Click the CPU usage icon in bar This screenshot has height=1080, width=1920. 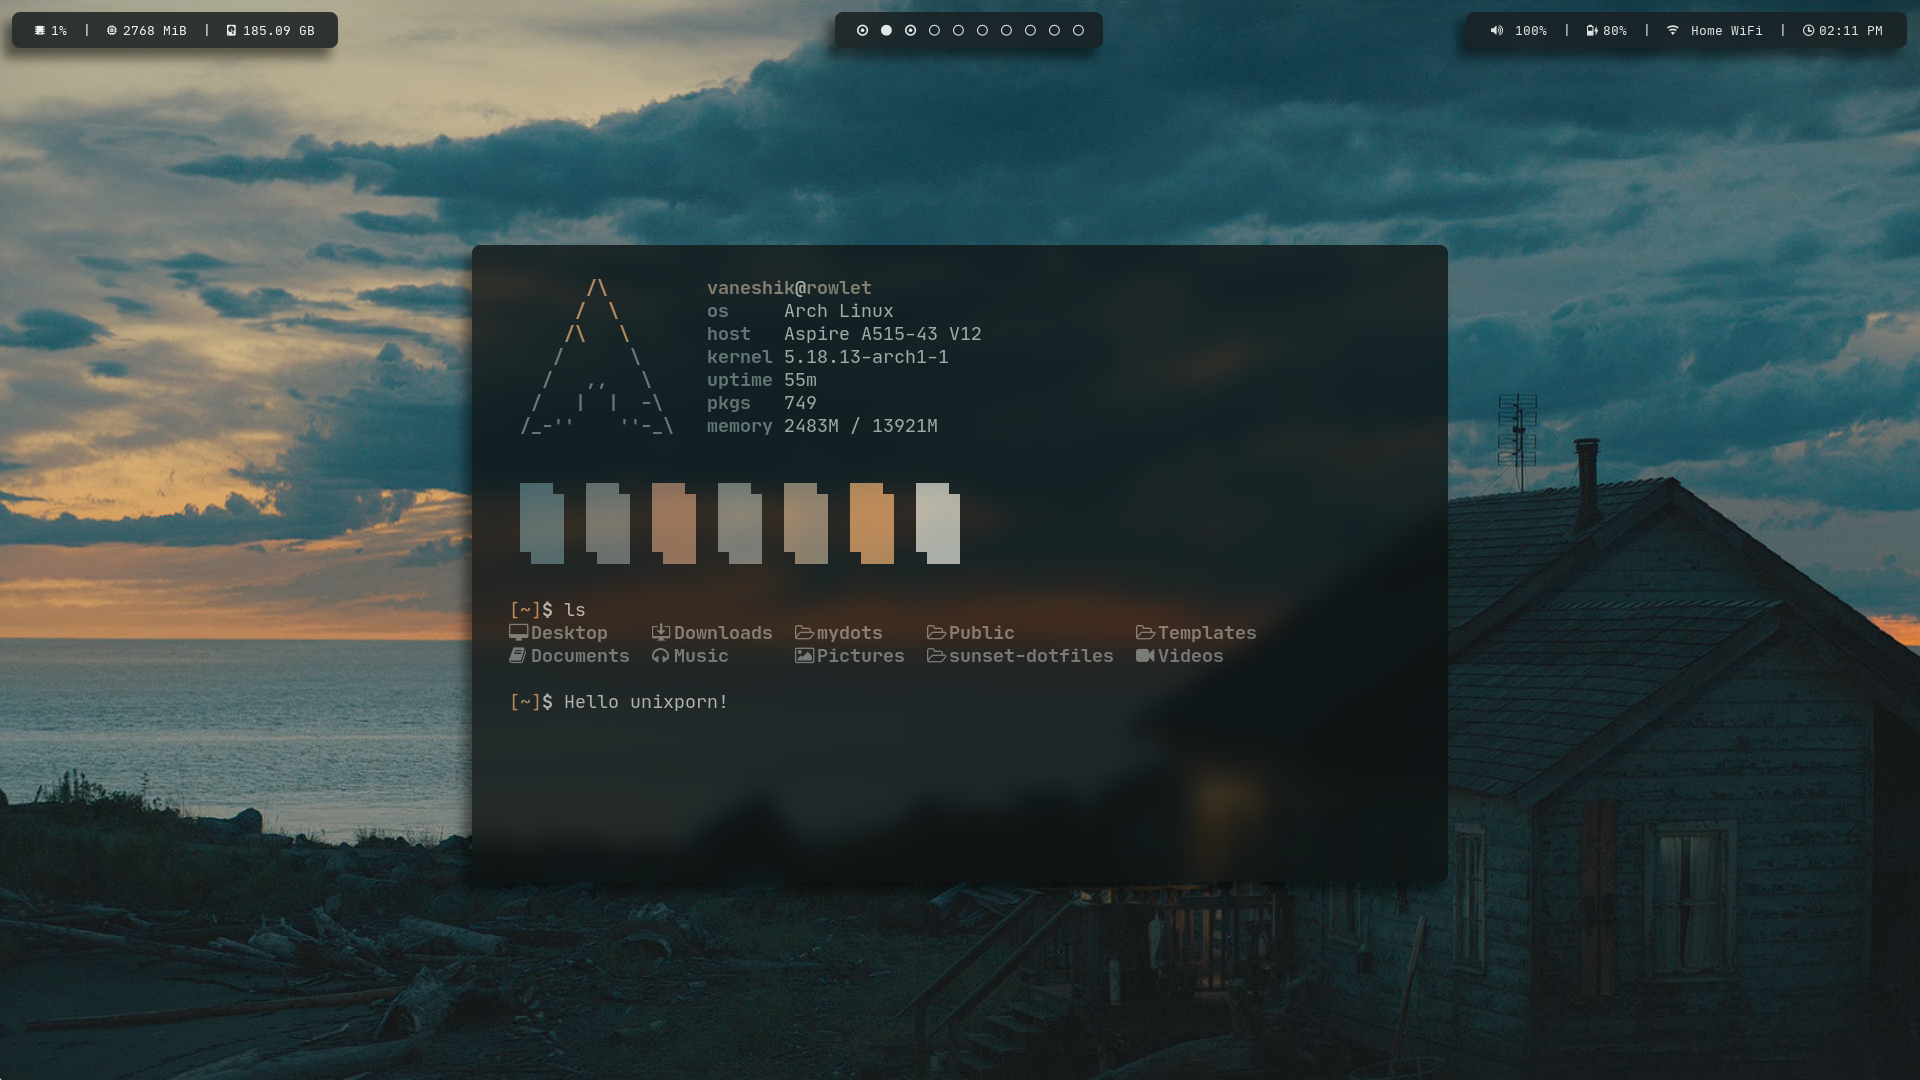[40, 31]
